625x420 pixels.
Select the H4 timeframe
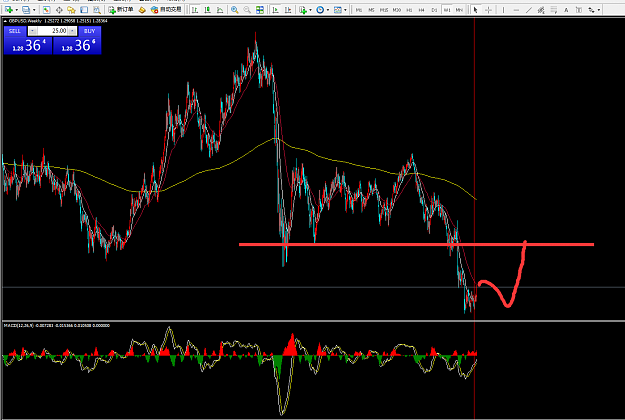point(421,10)
